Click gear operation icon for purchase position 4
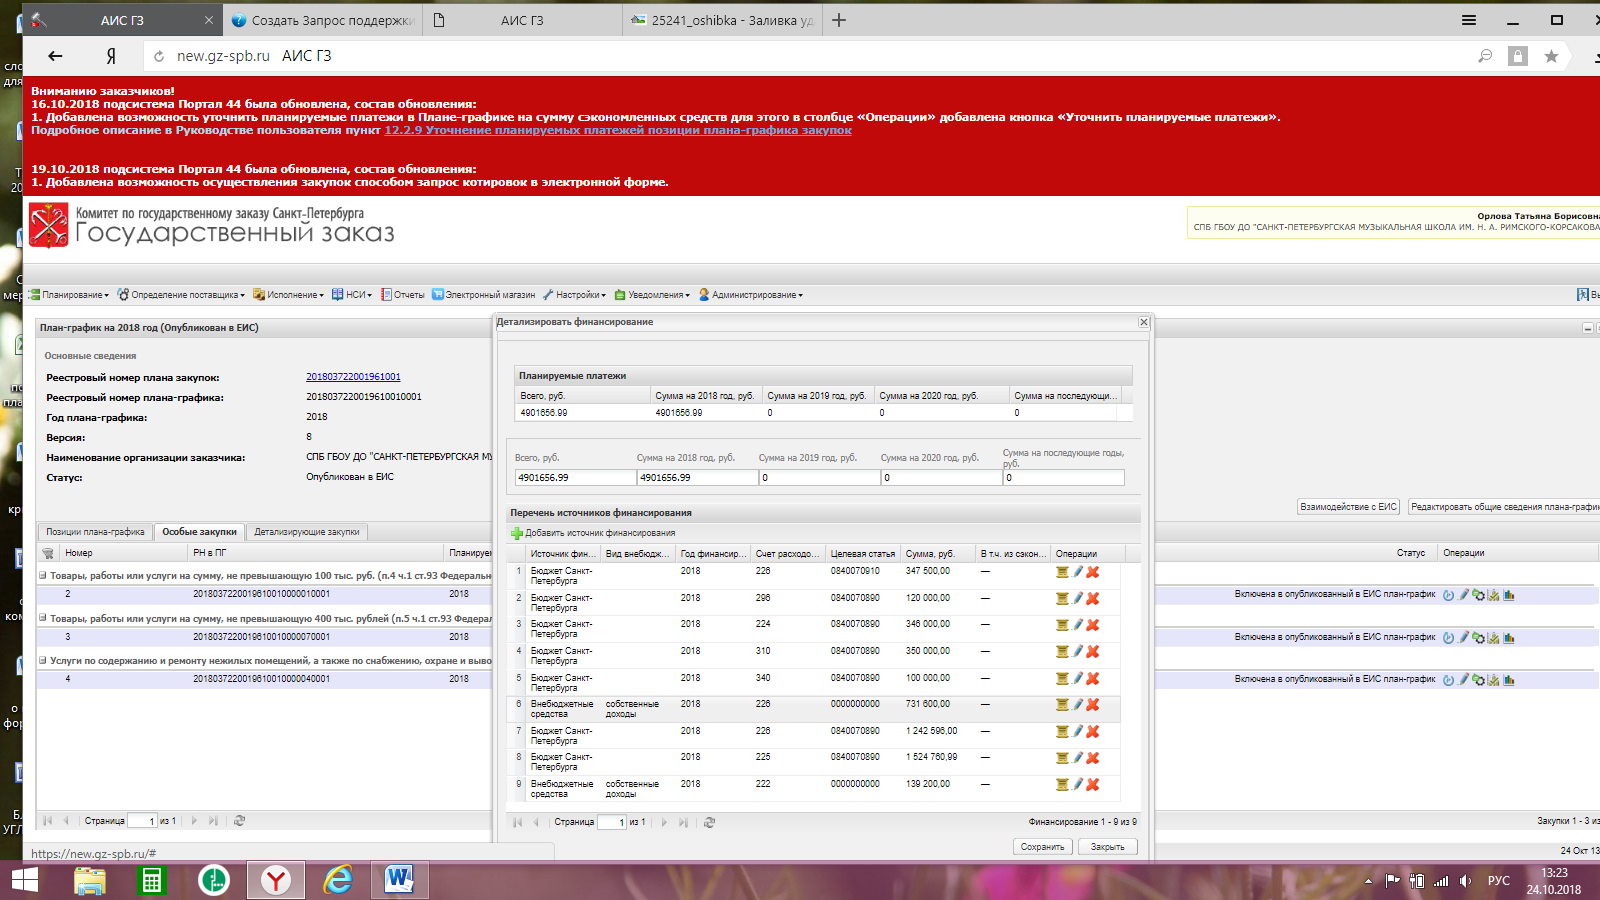Viewport: 1600px width, 900px height. [x=1478, y=680]
